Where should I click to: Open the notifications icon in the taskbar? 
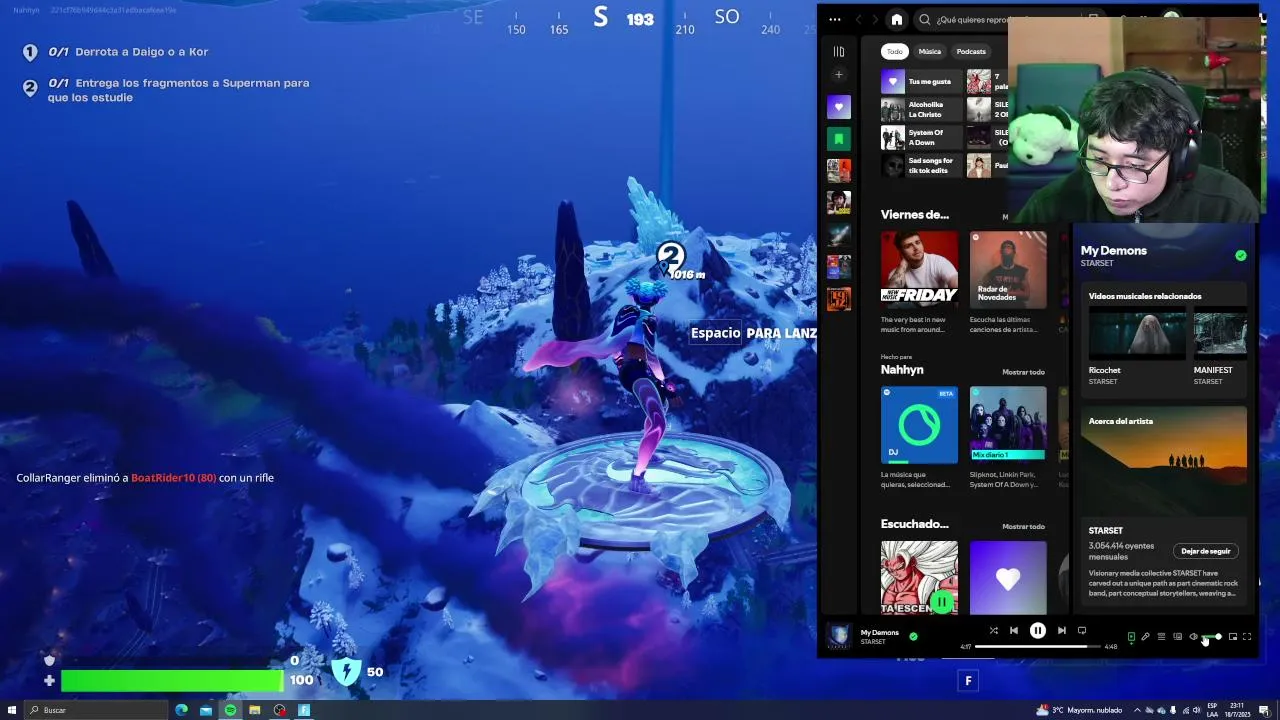click(x=1265, y=710)
